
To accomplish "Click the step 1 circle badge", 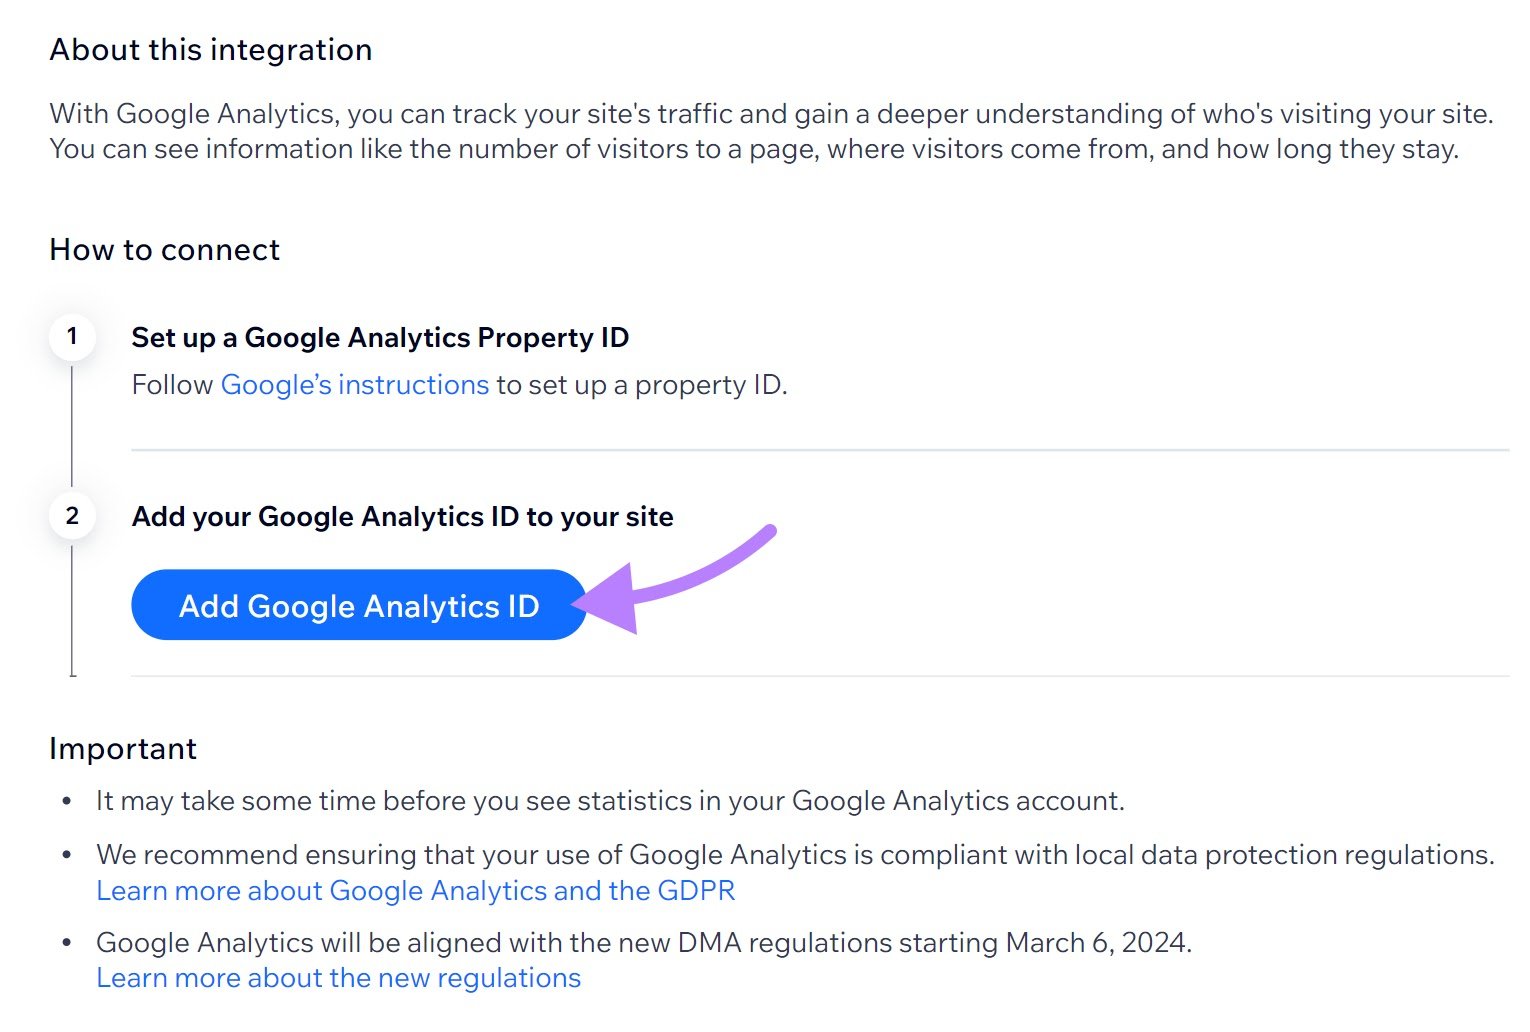I will click(71, 337).
